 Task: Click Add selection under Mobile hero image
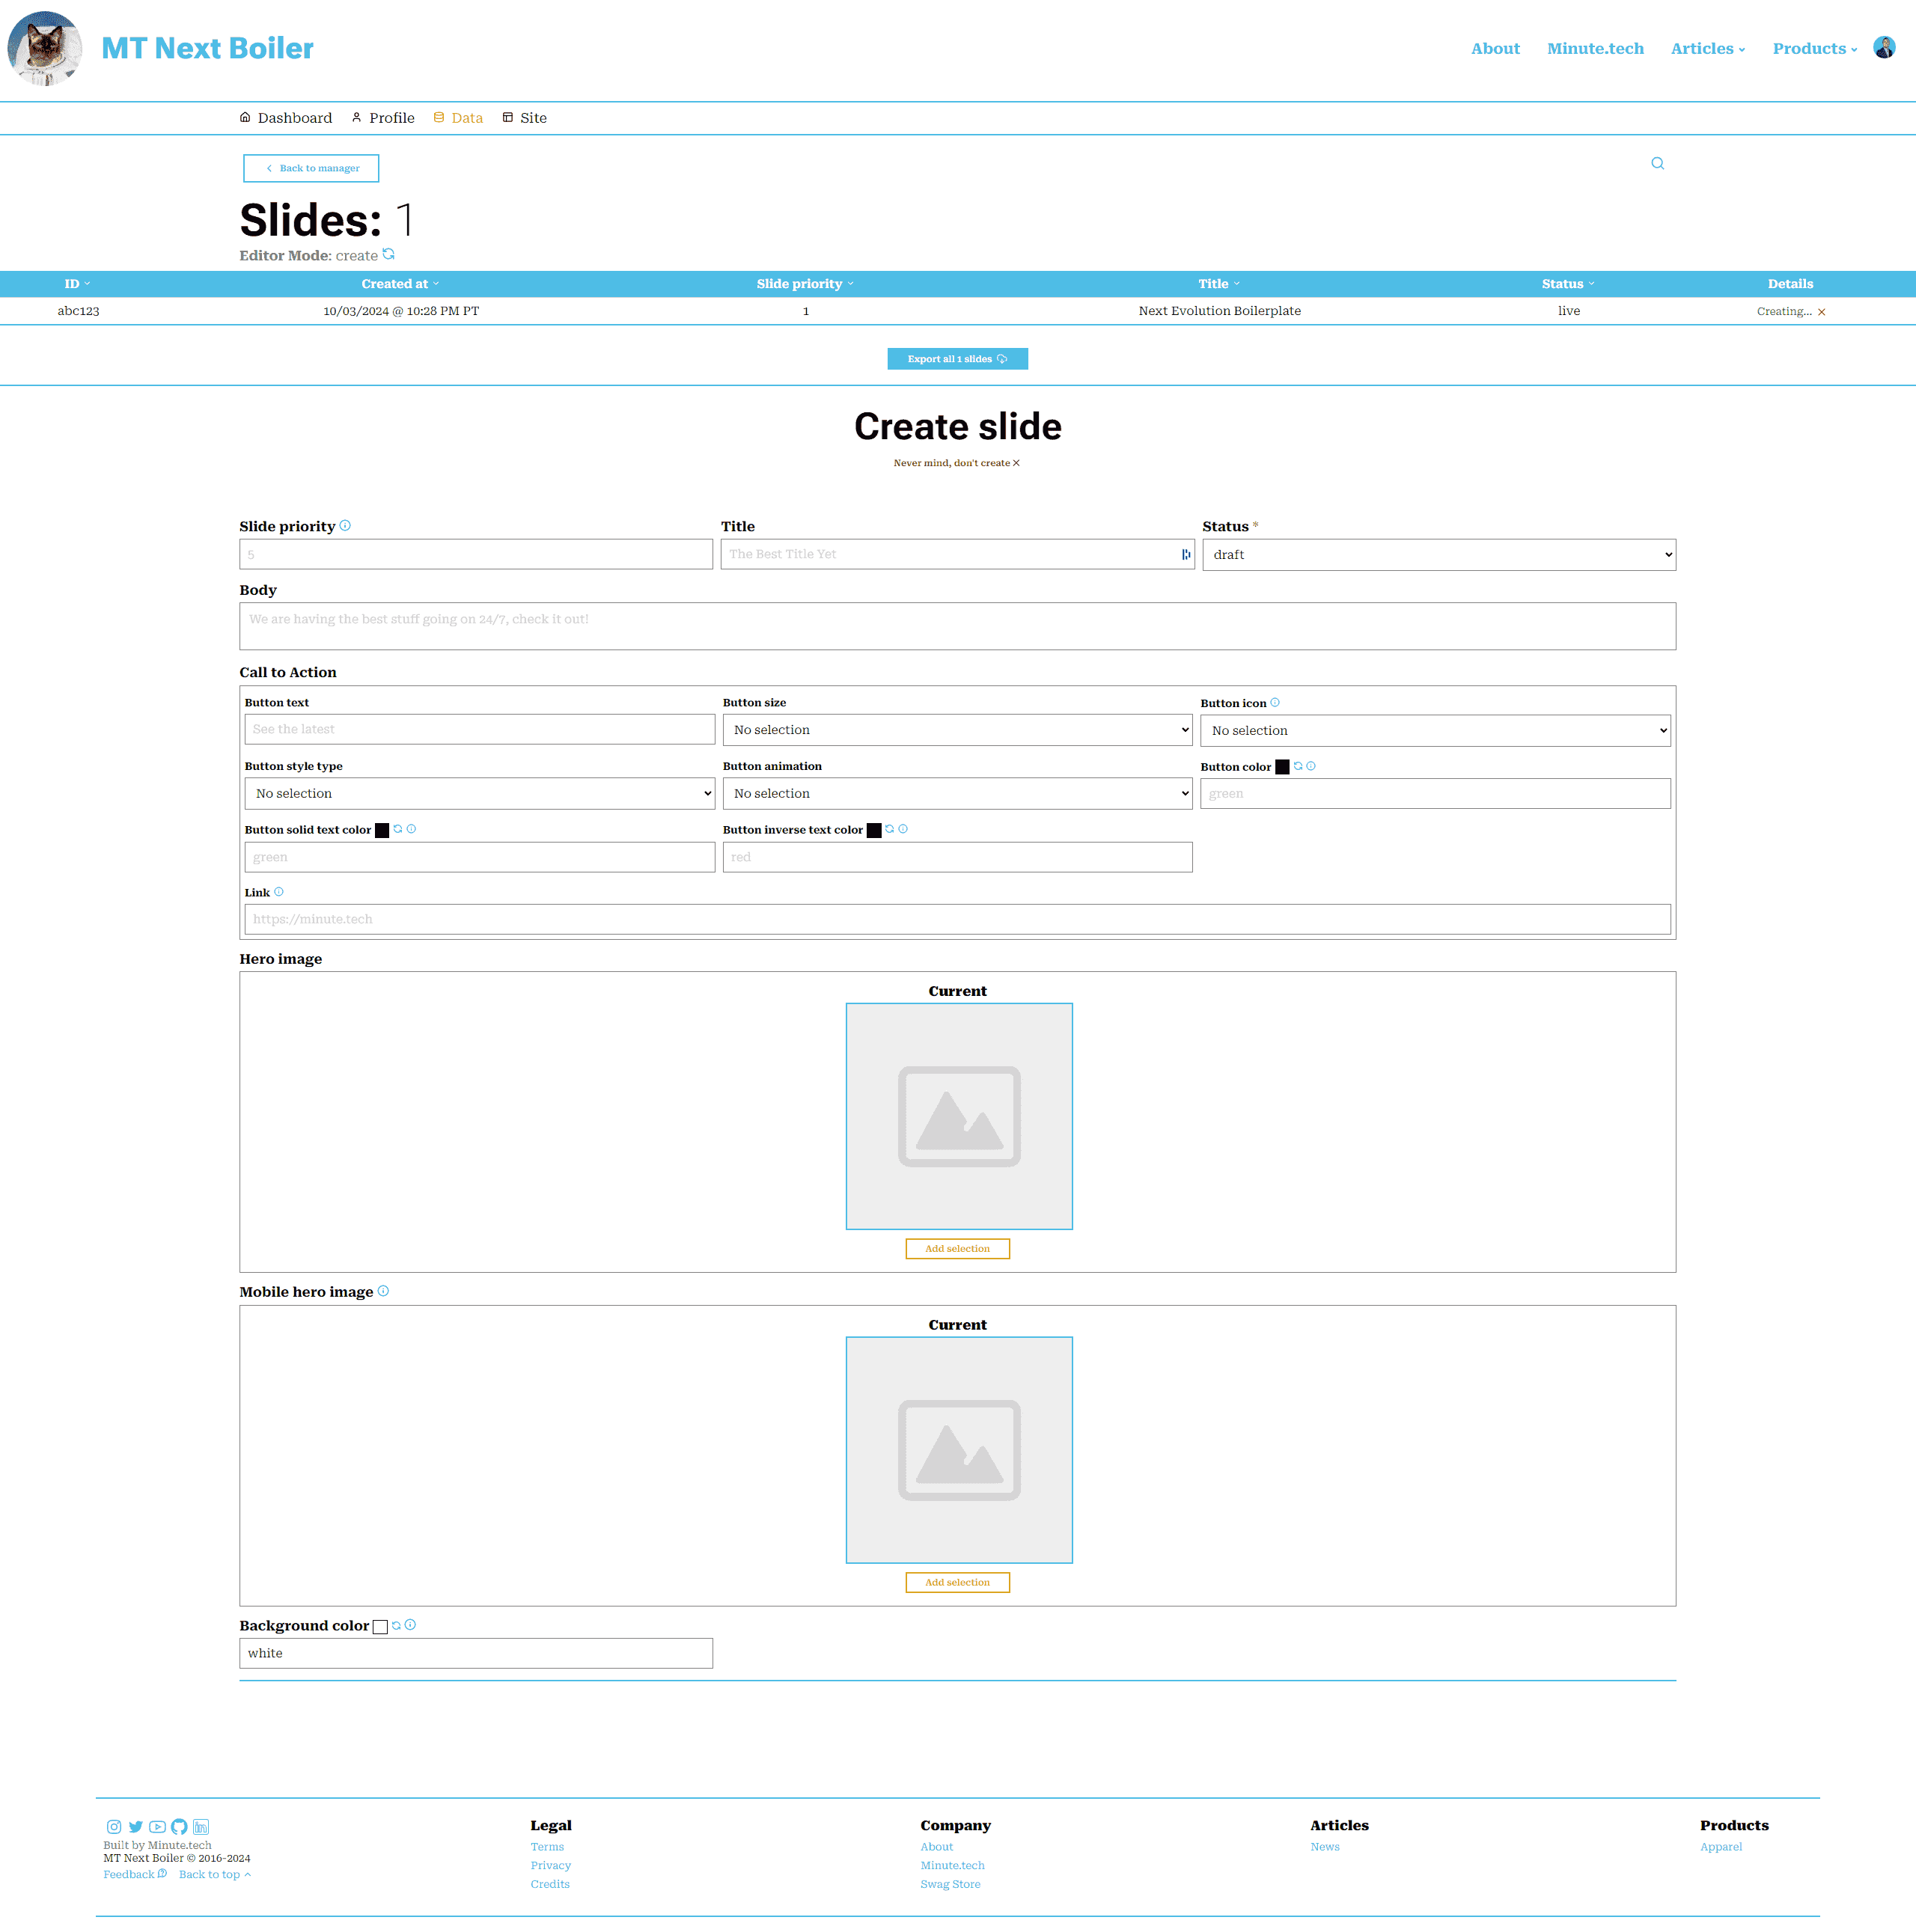[x=957, y=1582]
